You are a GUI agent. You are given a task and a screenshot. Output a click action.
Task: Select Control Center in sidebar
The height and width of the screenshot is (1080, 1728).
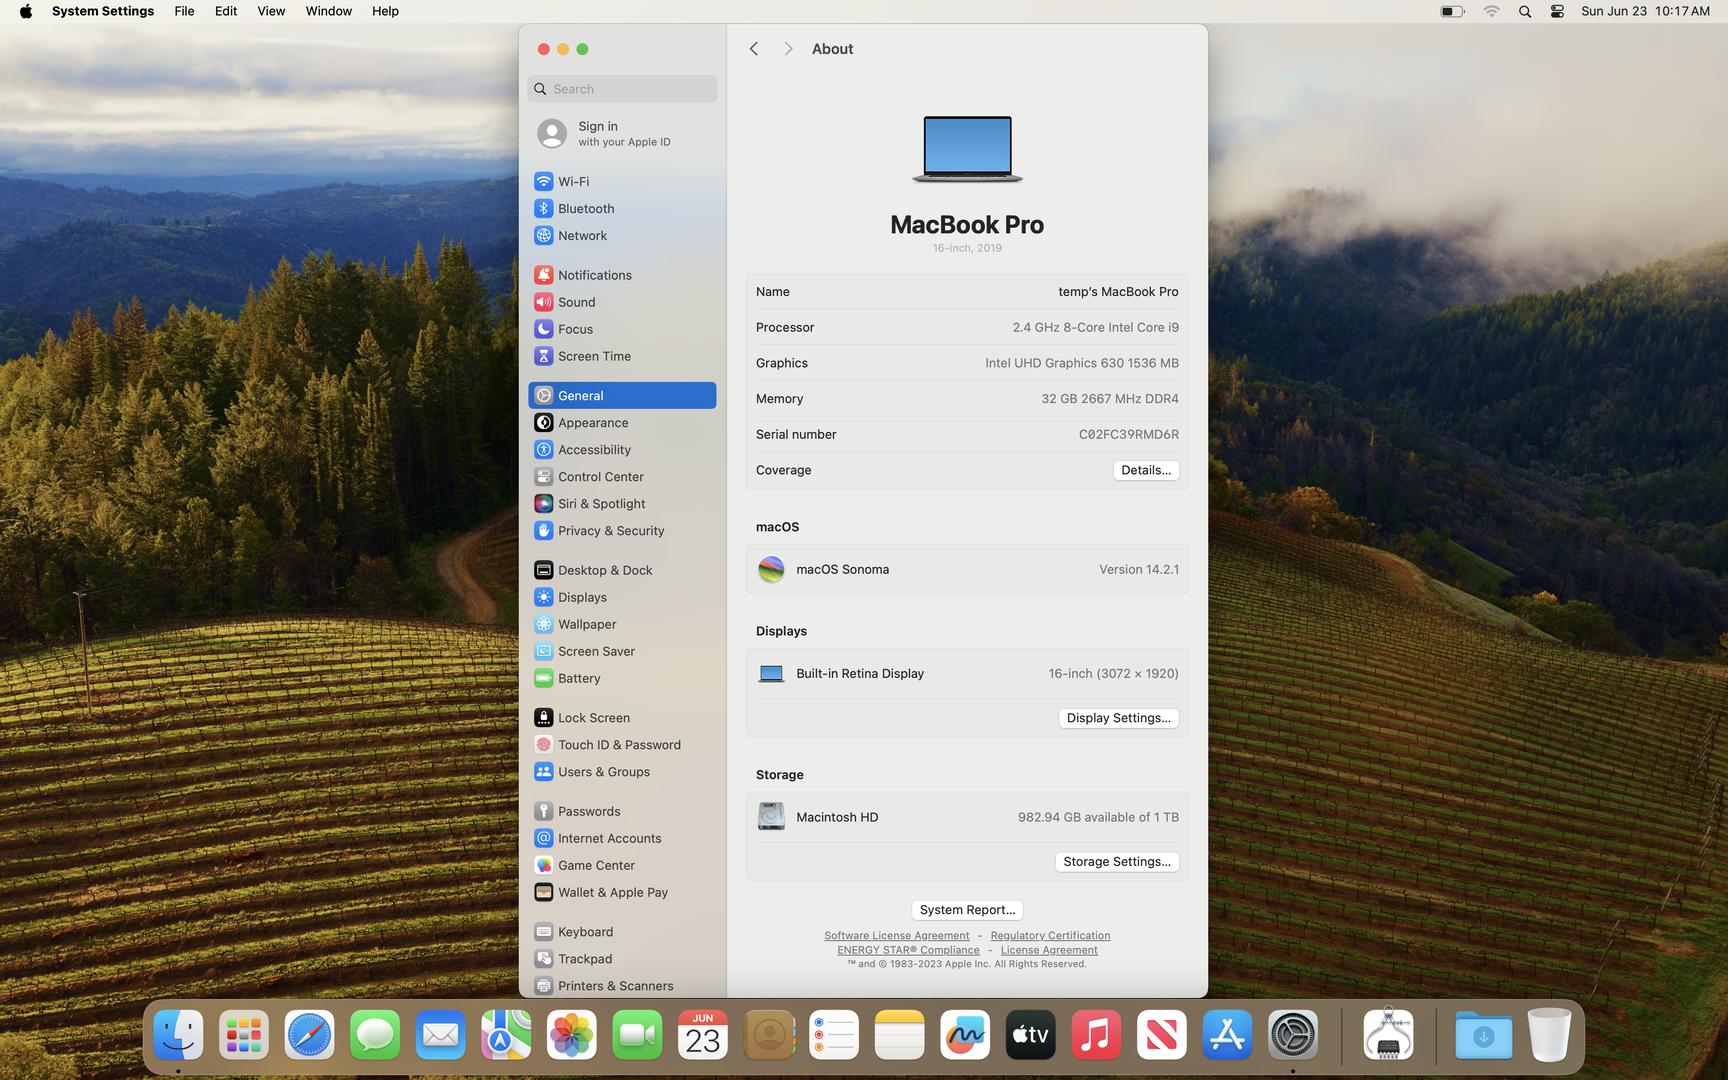point(622,477)
